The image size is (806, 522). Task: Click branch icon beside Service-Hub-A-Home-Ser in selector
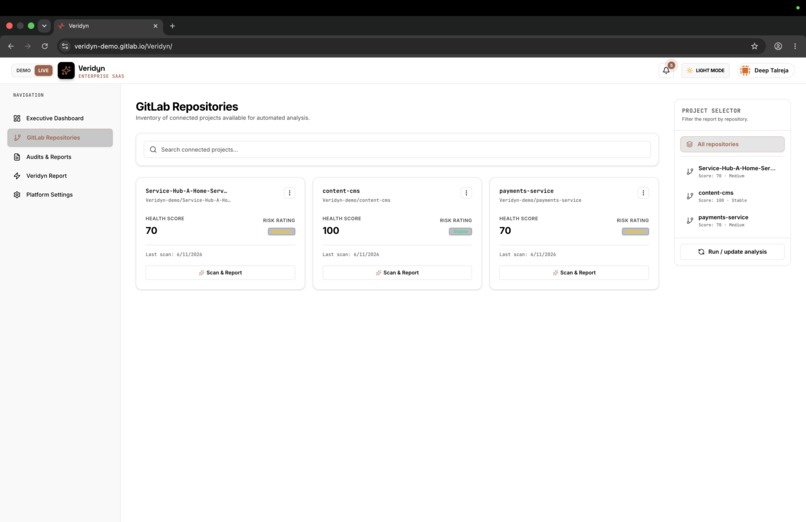(690, 172)
